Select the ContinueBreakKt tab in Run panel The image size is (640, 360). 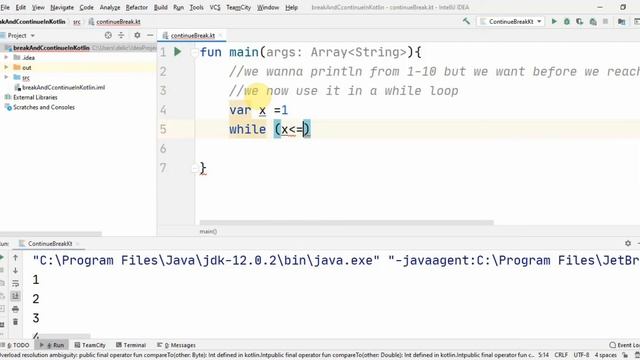click(x=50, y=244)
